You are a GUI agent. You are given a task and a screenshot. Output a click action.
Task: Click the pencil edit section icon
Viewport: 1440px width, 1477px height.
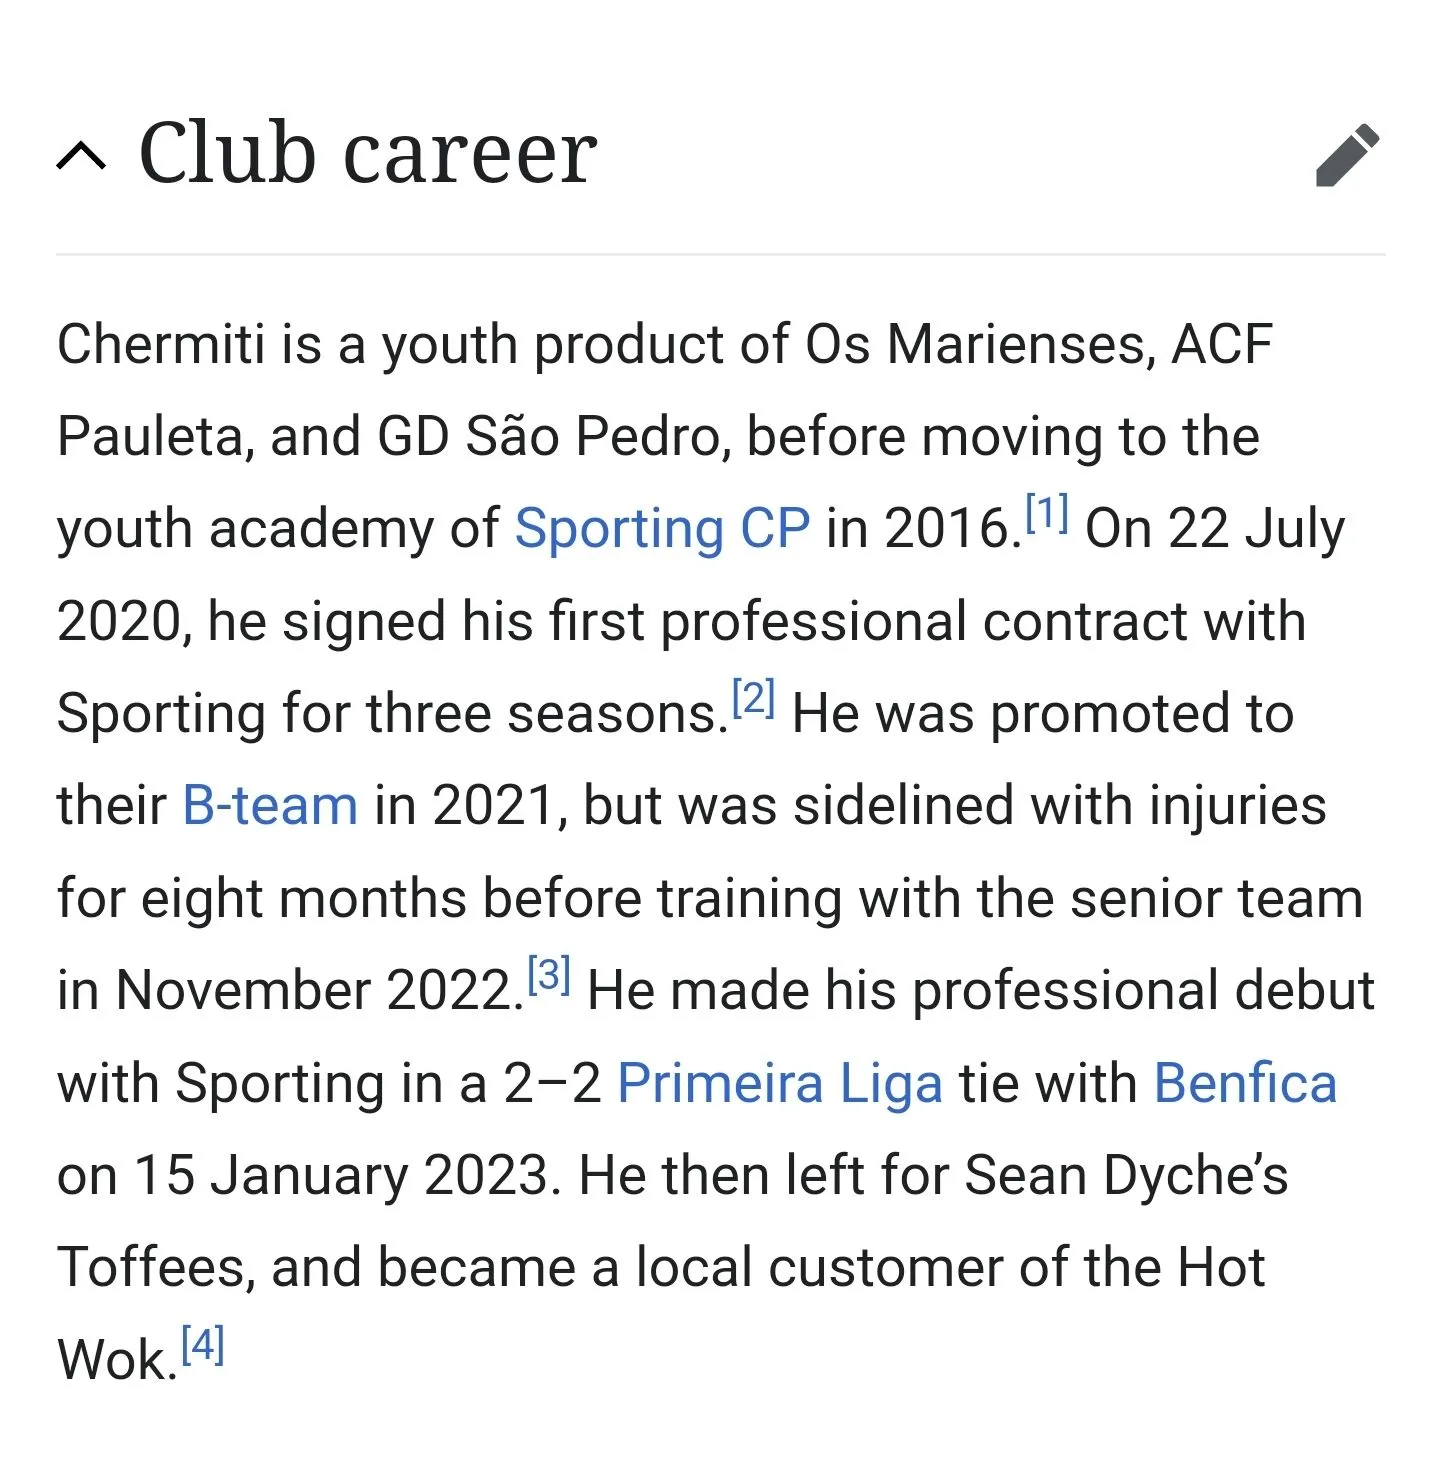tap(1346, 156)
